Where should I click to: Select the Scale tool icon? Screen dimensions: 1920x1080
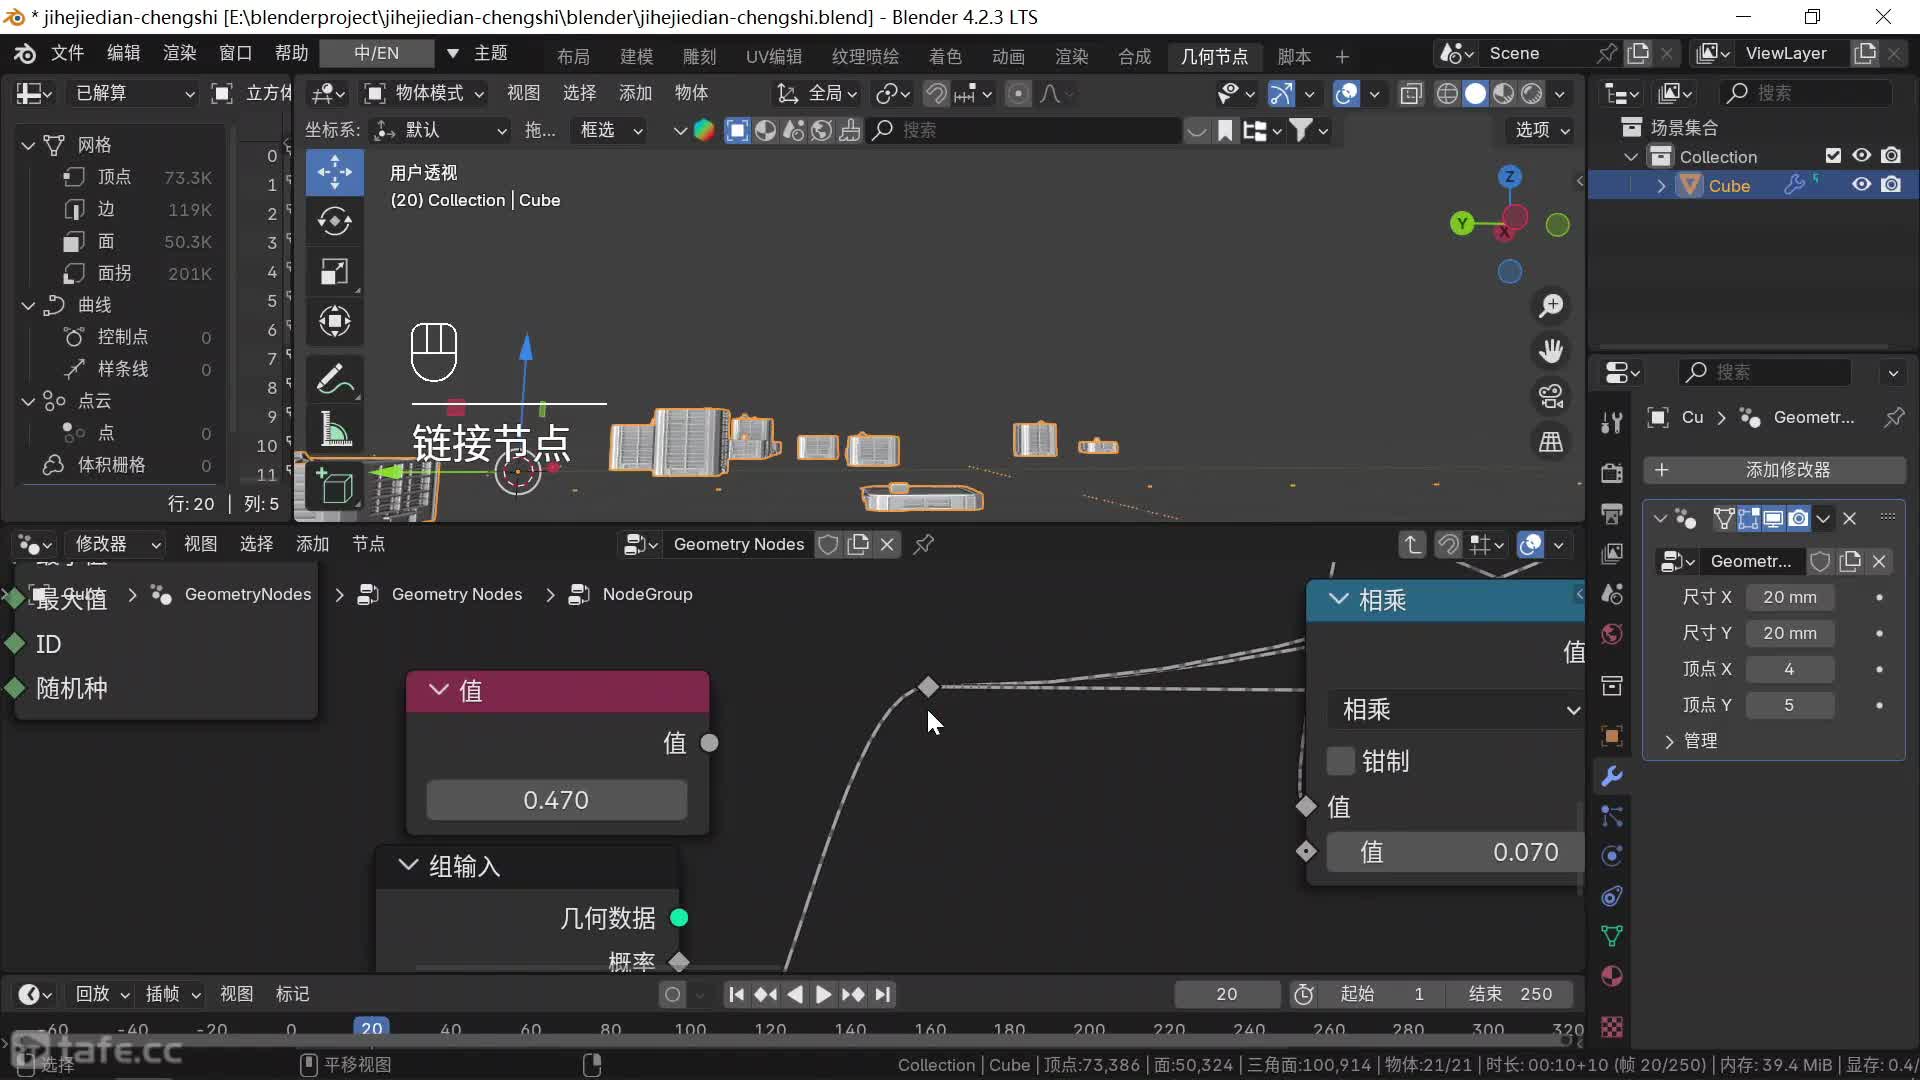pyautogui.click(x=334, y=271)
